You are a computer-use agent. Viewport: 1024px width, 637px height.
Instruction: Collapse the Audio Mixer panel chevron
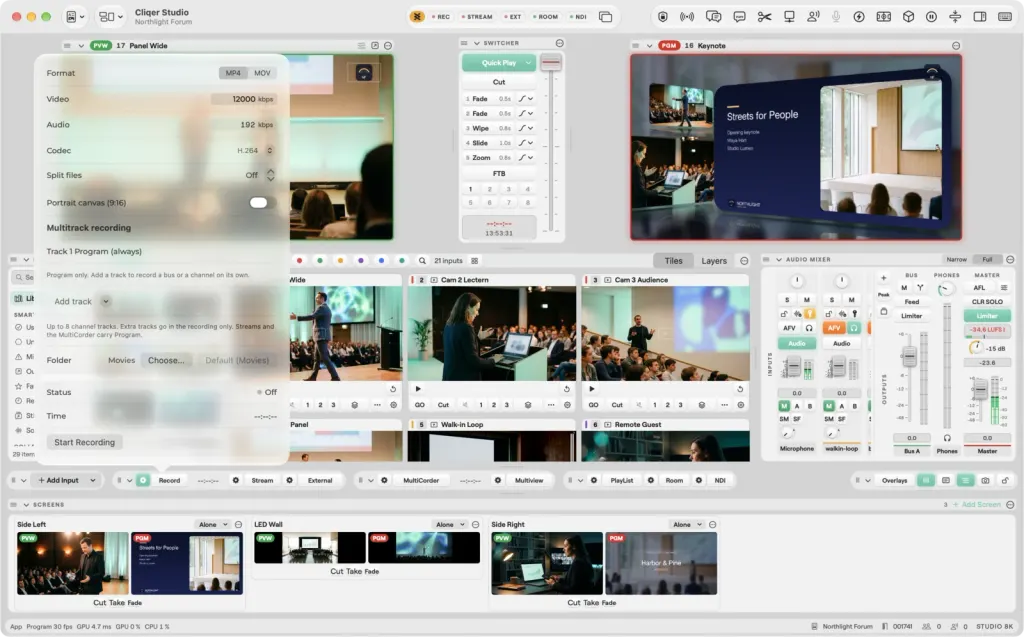click(x=778, y=259)
